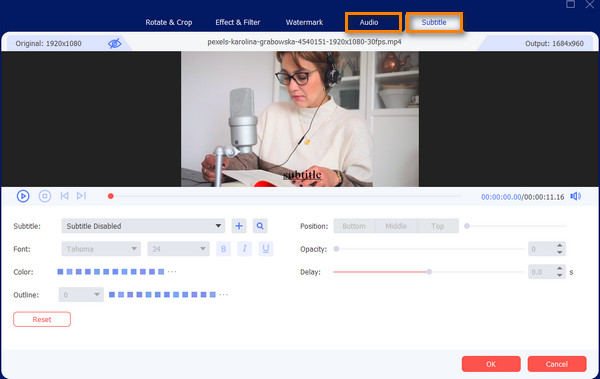Jump to previous frame

point(64,196)
